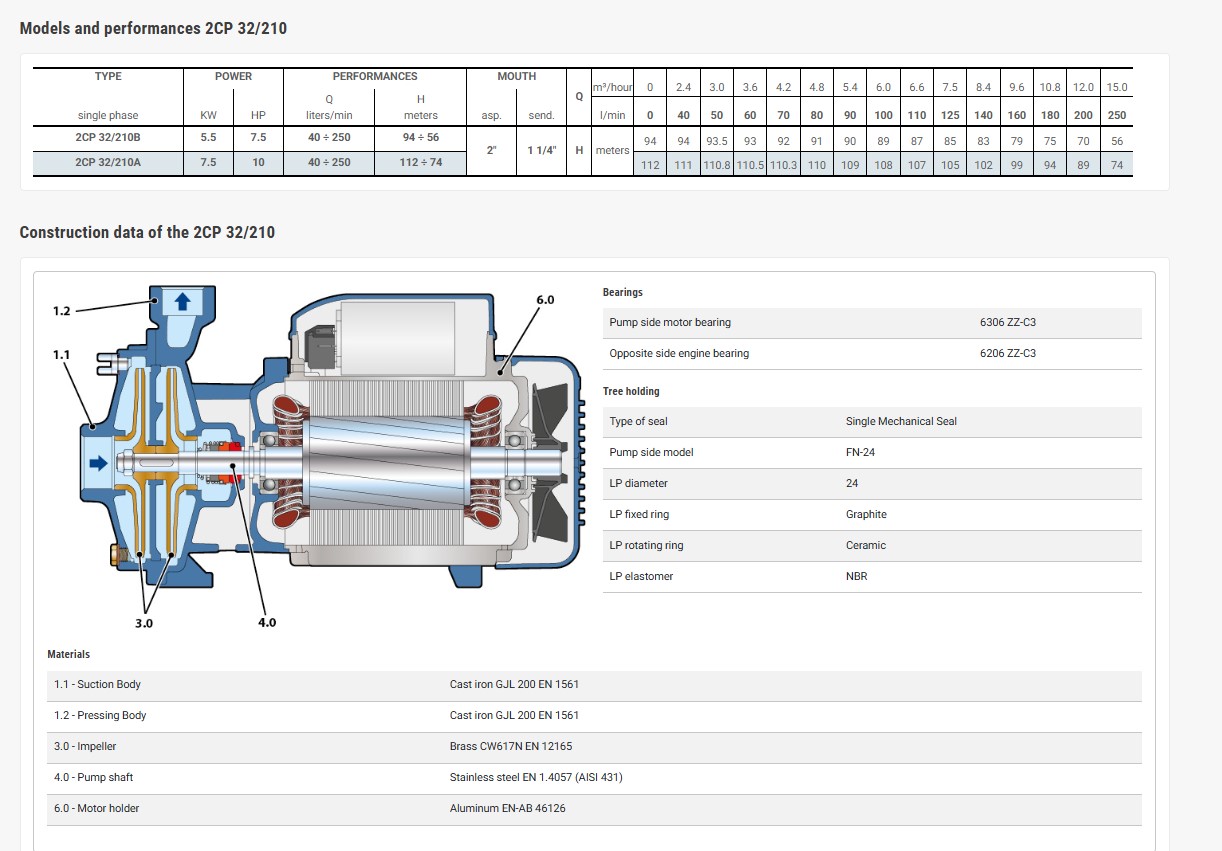Click the PERFORMANCES column header
Image resolution: width=1222 pixels, height=851 pixels.
pos(375,76)
